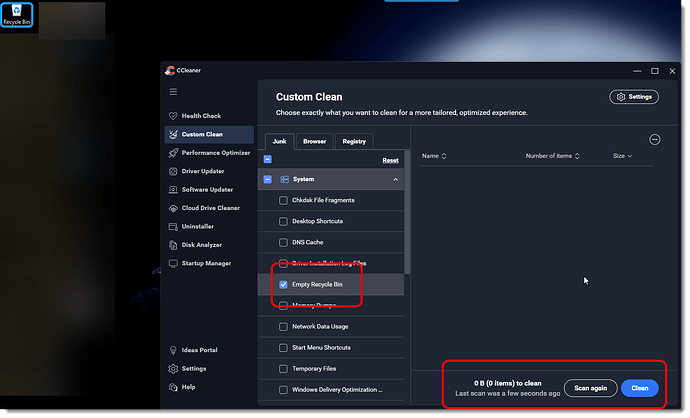Open the Recycle Bin desktop icon
The image size is (690, 418).
tap(17, 14)
